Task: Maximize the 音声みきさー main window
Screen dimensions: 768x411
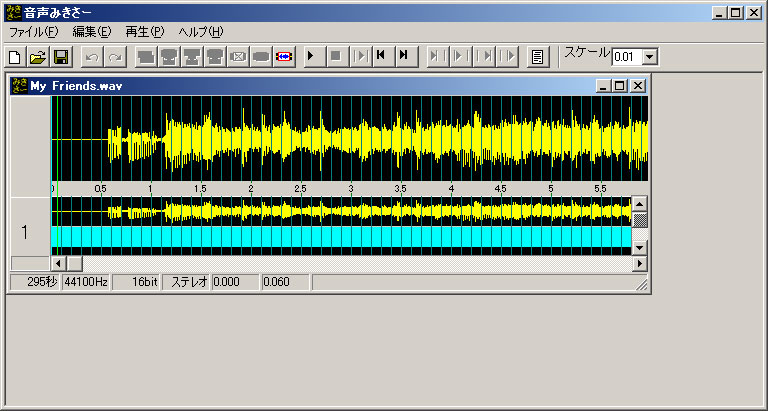Action: (x=736, y=13)
